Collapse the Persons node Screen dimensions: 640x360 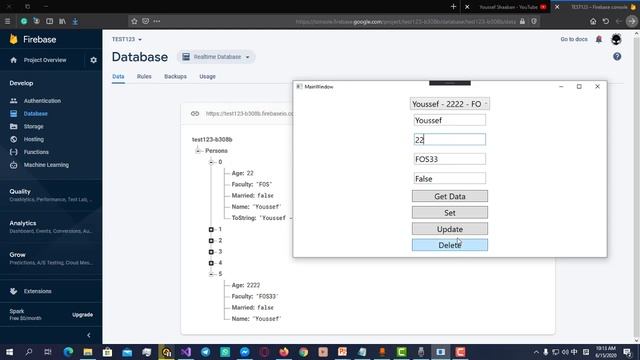pos(198,151)
